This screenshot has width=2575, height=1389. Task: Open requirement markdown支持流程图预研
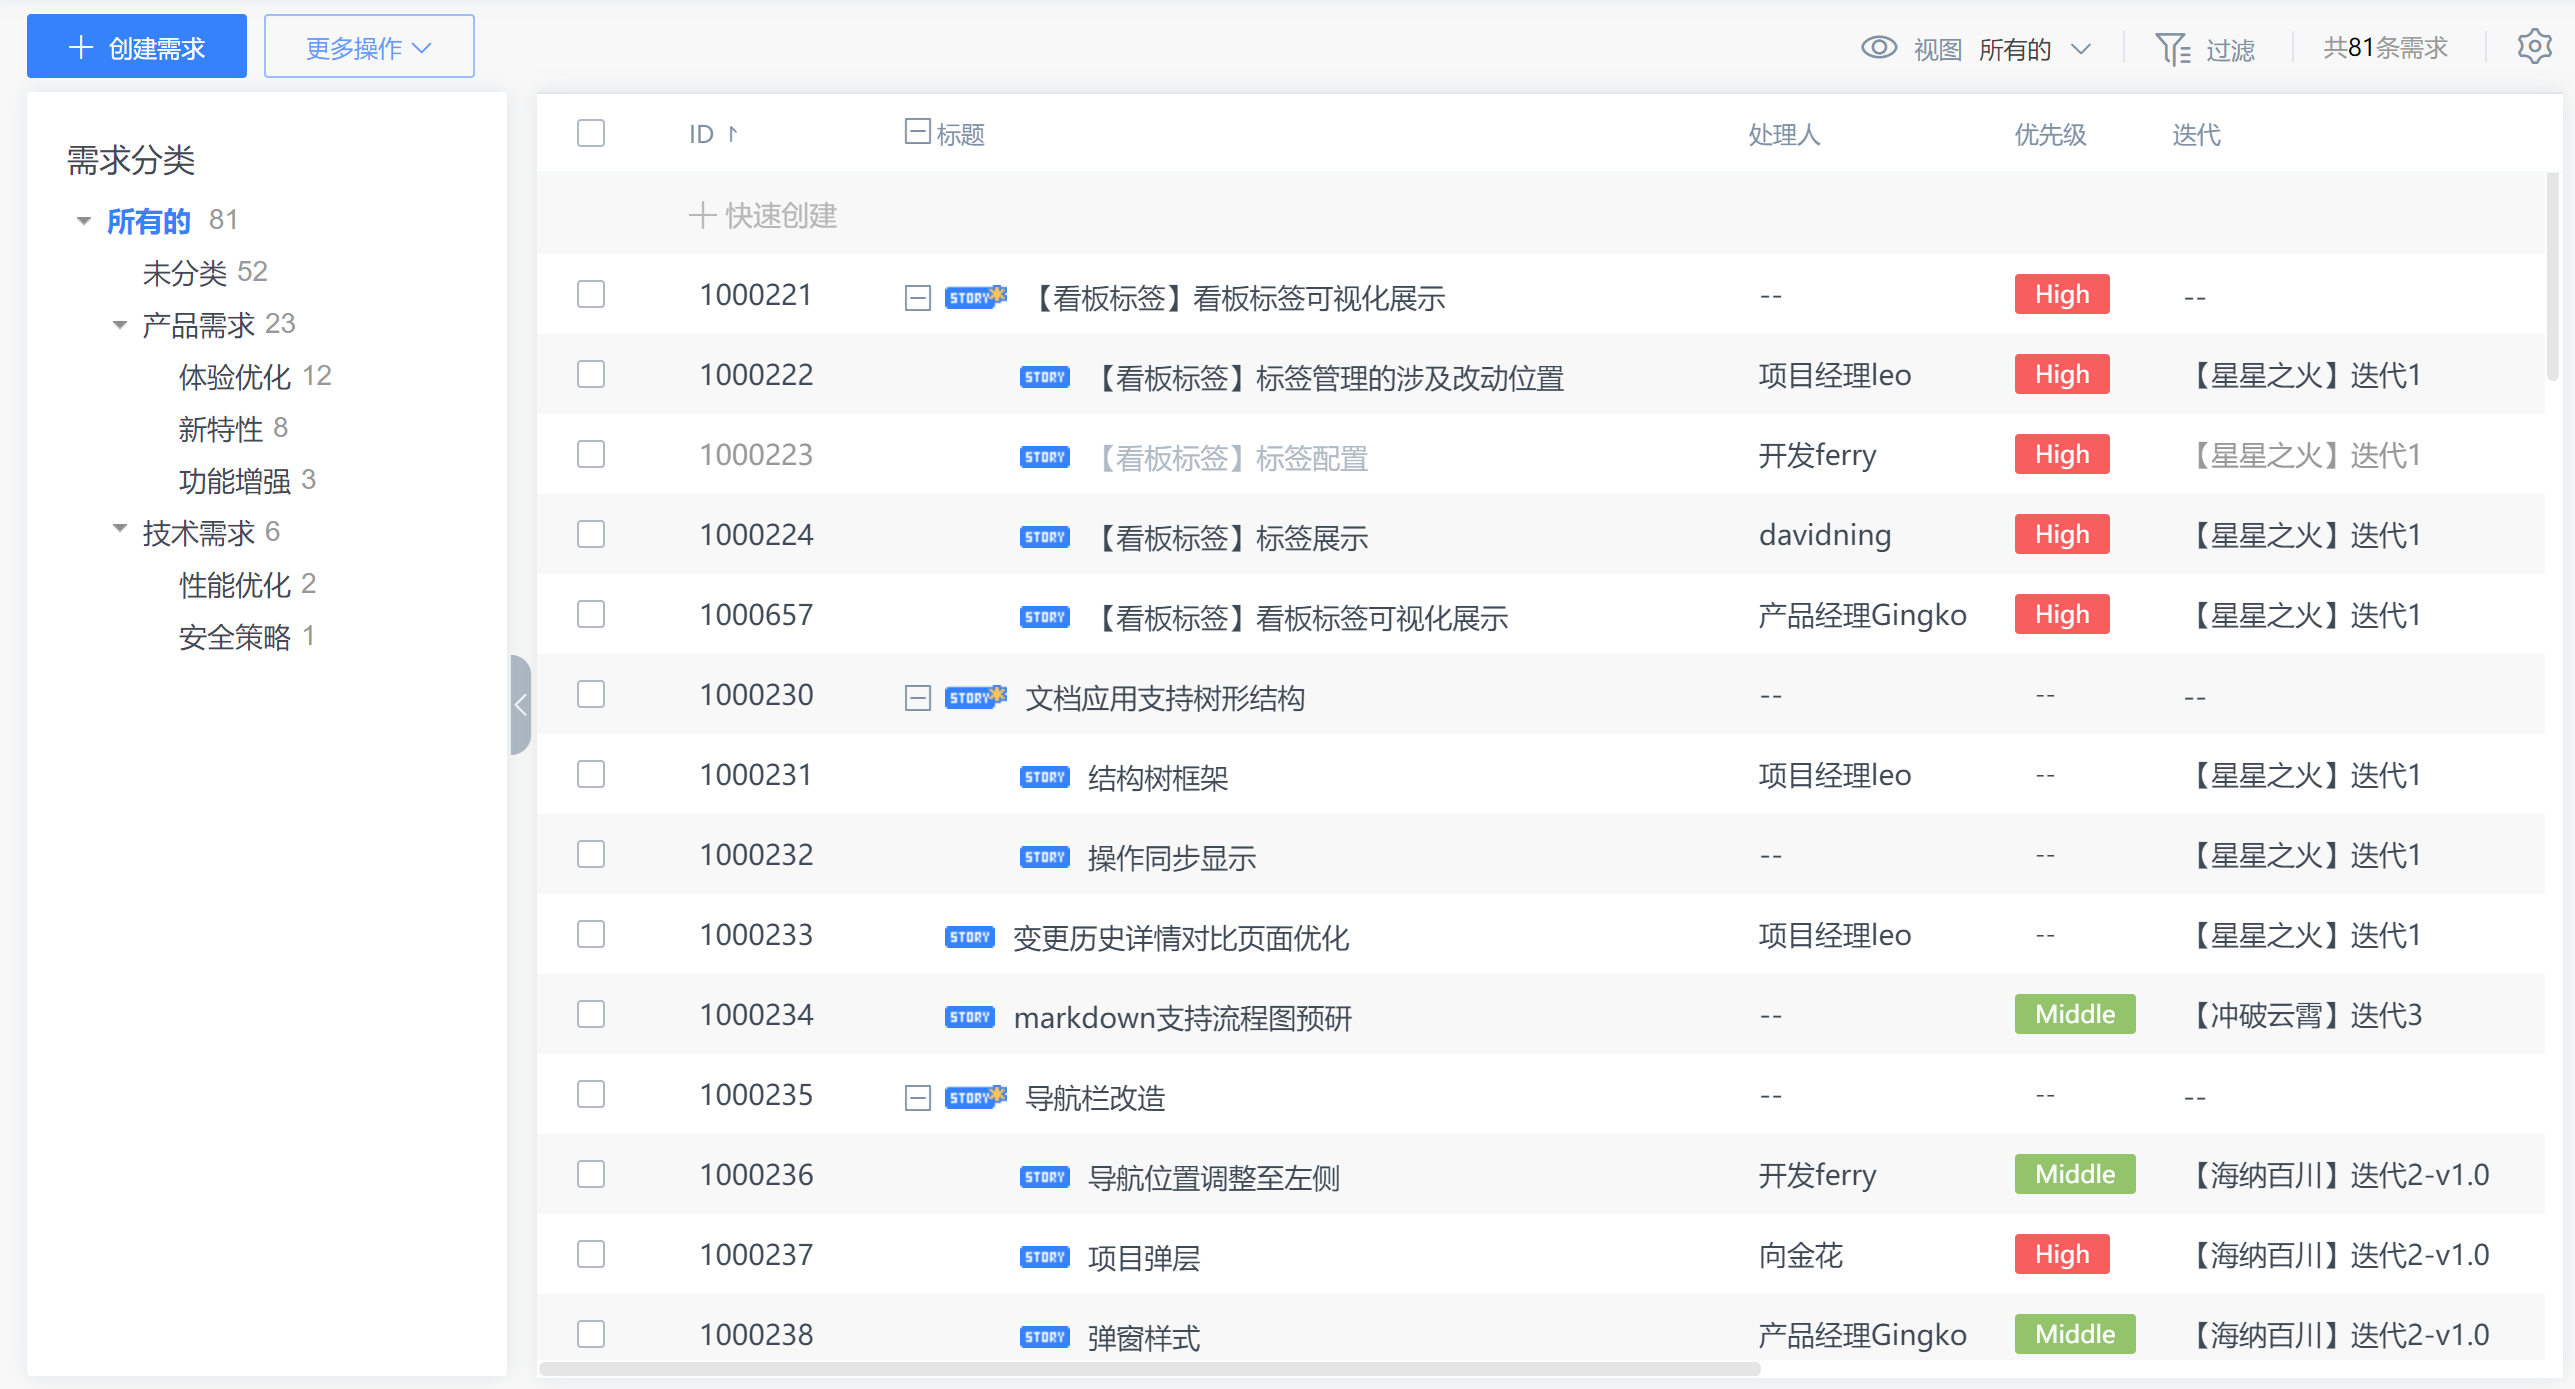(1182, 1017)
